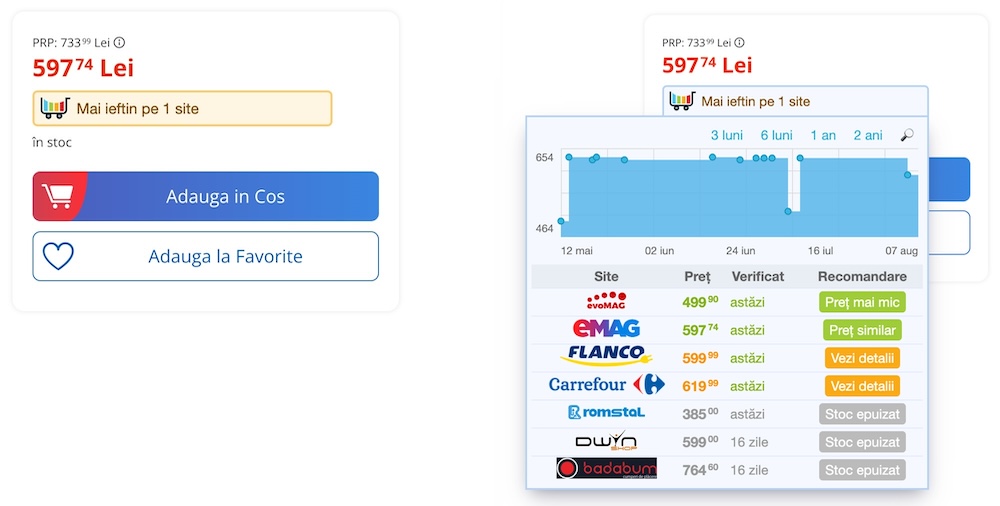Select the 2 ani chart range
The height and width of the screenshot is (506, 1000).
coord(868,135)
